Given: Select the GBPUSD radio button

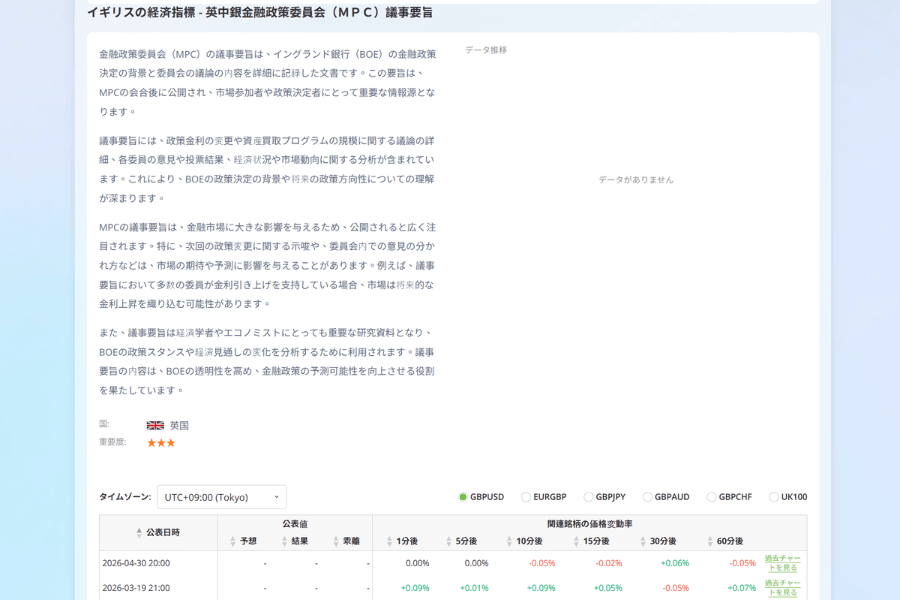Looking at the screenshot, I should tap(463, 497).
